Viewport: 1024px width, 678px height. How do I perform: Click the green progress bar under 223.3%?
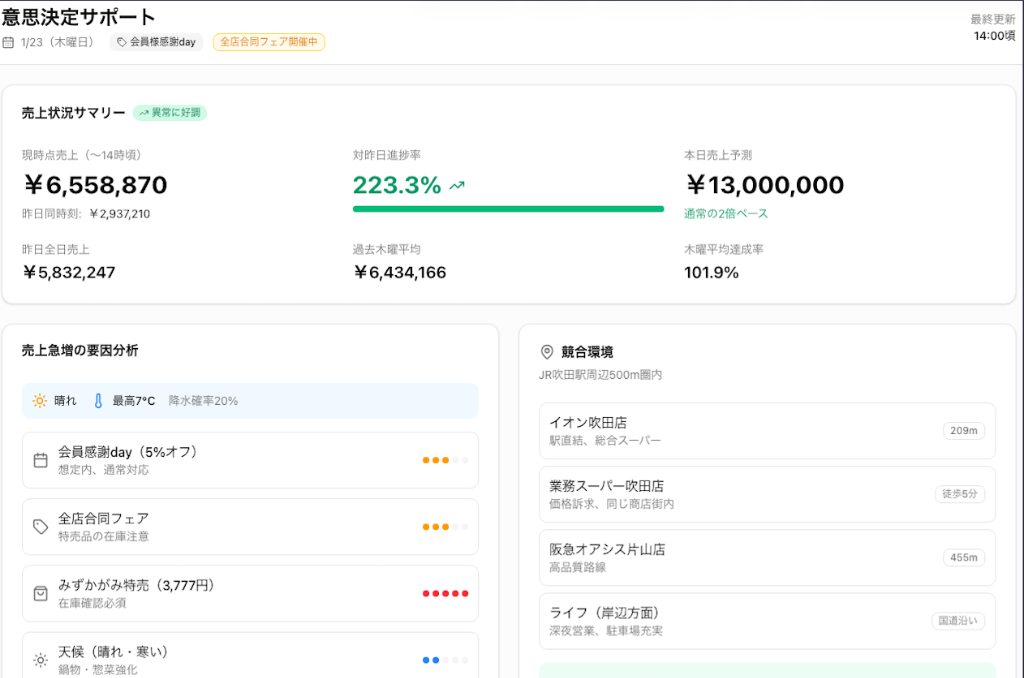click(507, 208)
